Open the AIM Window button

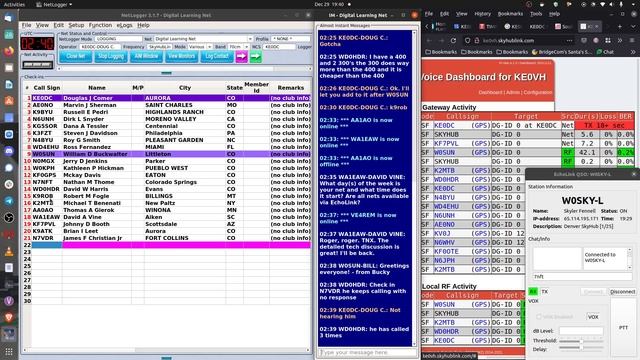146,56
